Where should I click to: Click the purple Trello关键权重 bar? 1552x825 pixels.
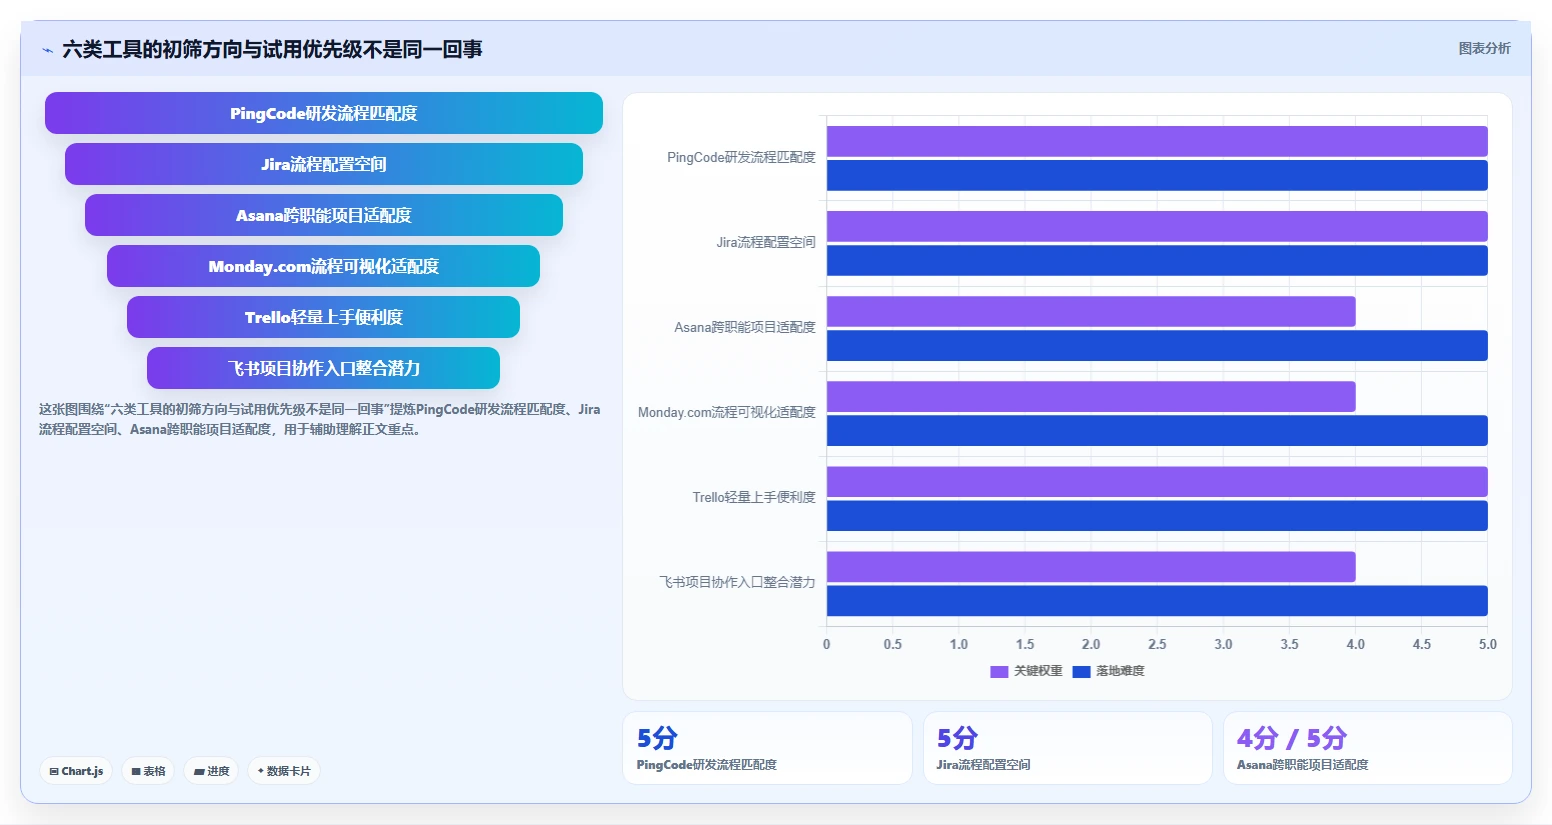click(x=1157, y=481)
